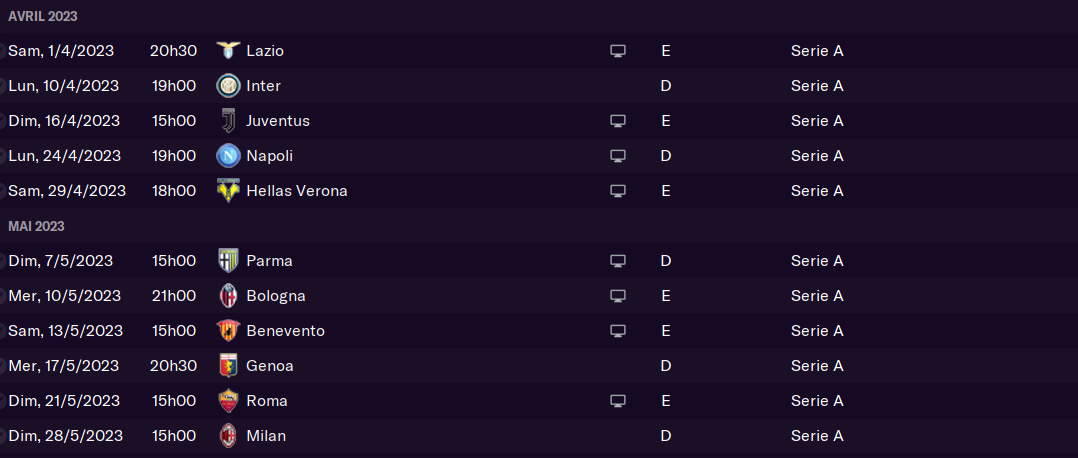The height and width of the screenshot is (458, 1078).
Task: Click the TV icon on Lazio fixture
Action: tap(617, 51)
